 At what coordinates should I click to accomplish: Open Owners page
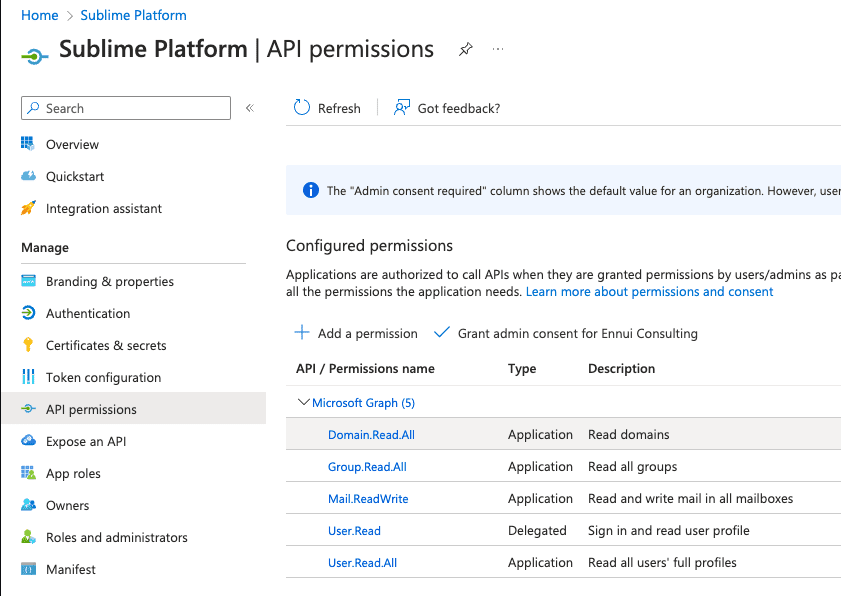(x=68, y=505)
